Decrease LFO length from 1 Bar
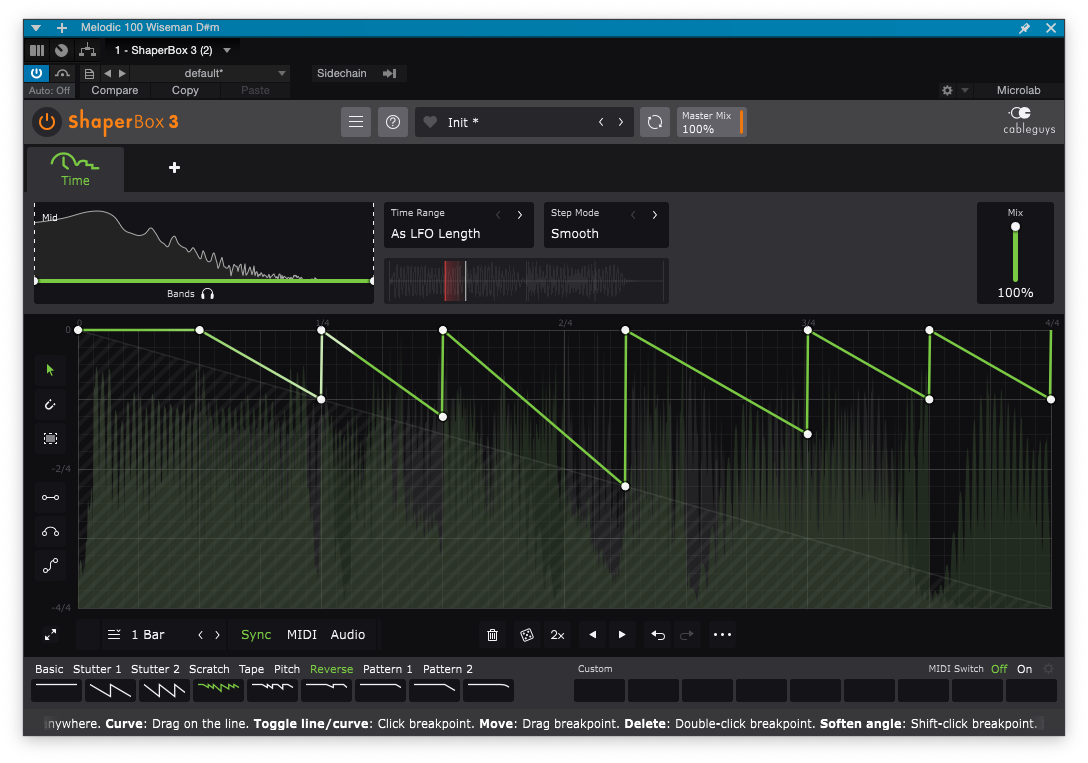The width and height of the screenshot is (1088, 763). [201, 635]
